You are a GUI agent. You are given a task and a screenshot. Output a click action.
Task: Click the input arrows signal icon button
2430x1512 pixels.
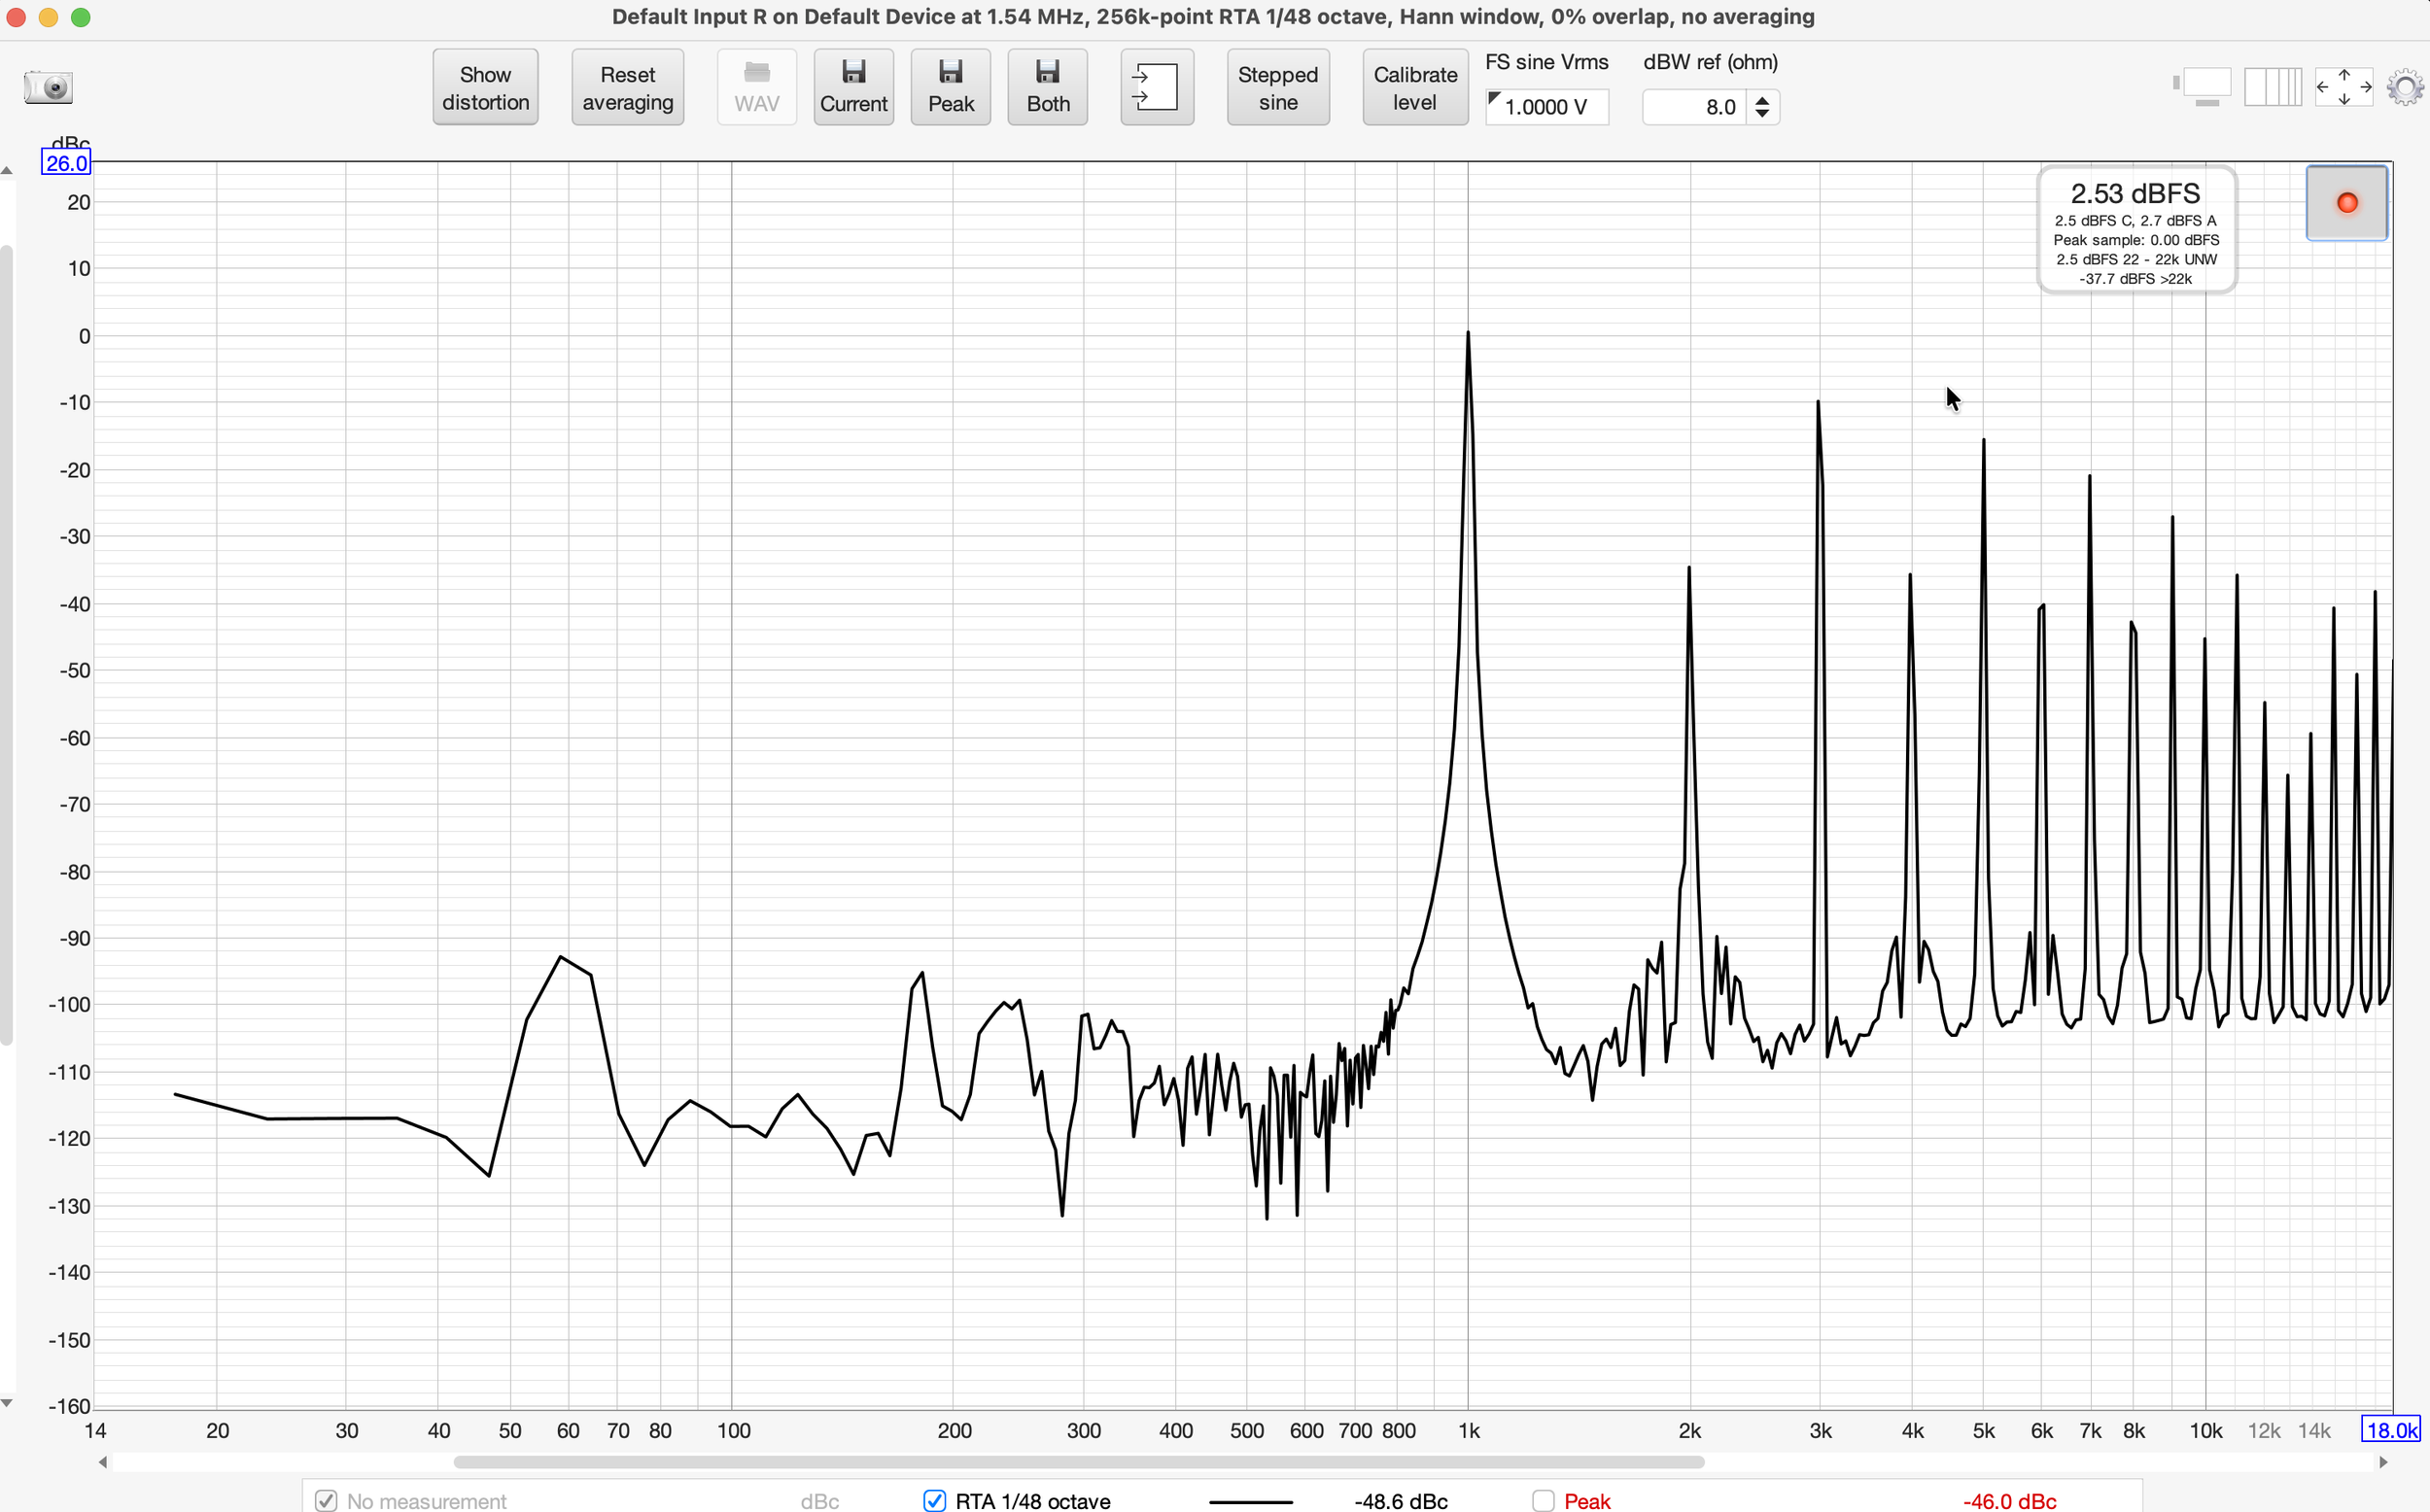click(x=1156, y=87)
